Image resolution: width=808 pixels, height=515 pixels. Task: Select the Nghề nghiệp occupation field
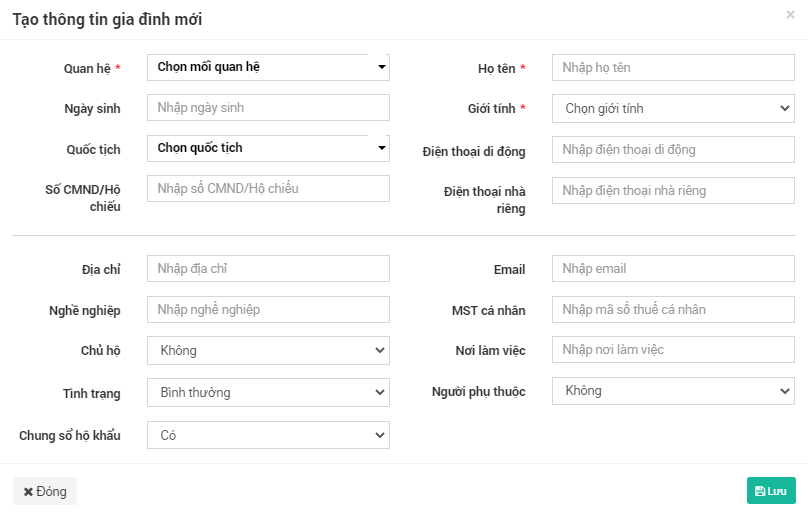tap(268, 310)
